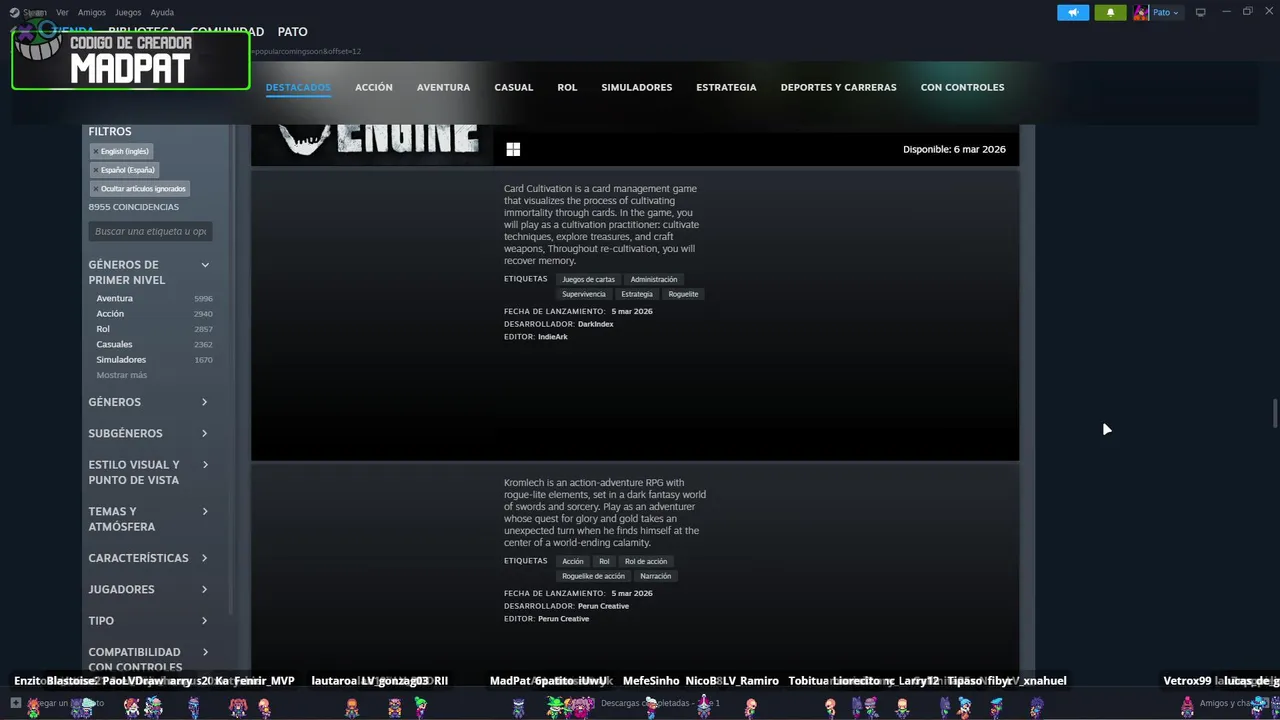This screenshot has width=1280, height=720.
Task: Select the AVENTURA store tab
Action: pos(443,87)
